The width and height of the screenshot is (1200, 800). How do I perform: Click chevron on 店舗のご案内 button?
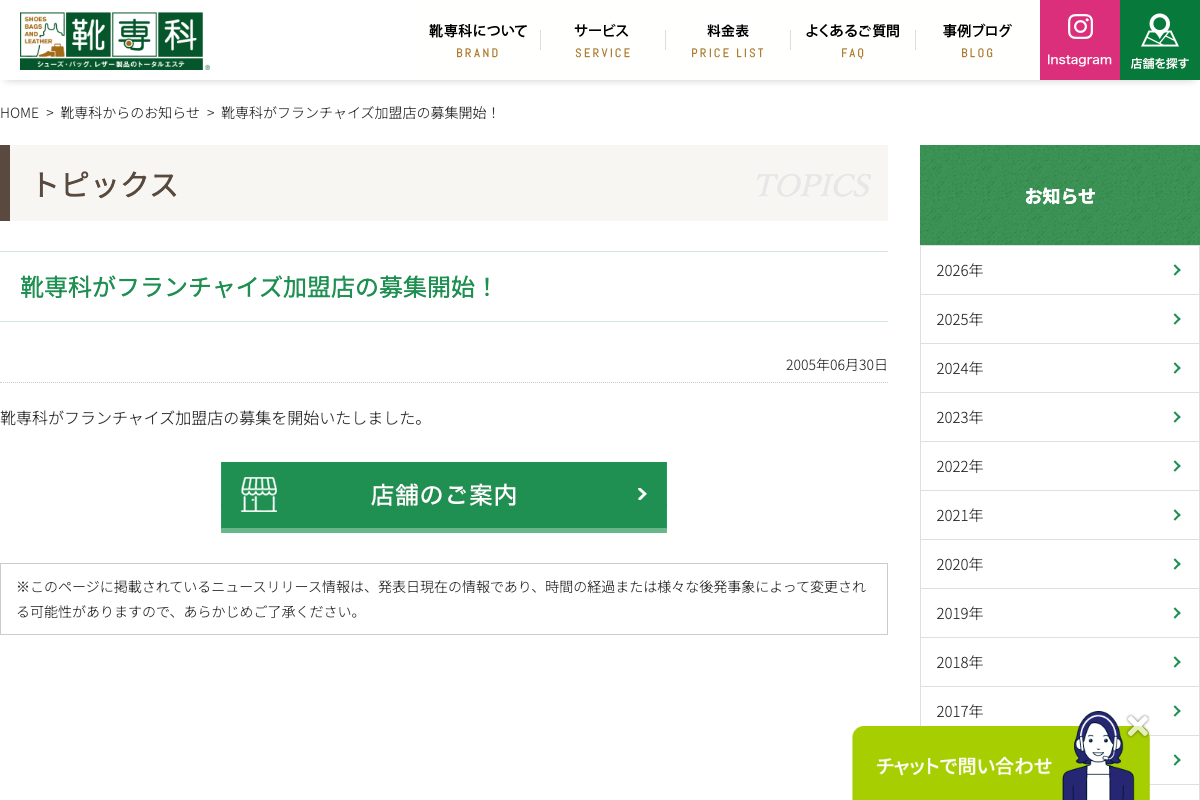pyautogui.click(x=642, y=494)
